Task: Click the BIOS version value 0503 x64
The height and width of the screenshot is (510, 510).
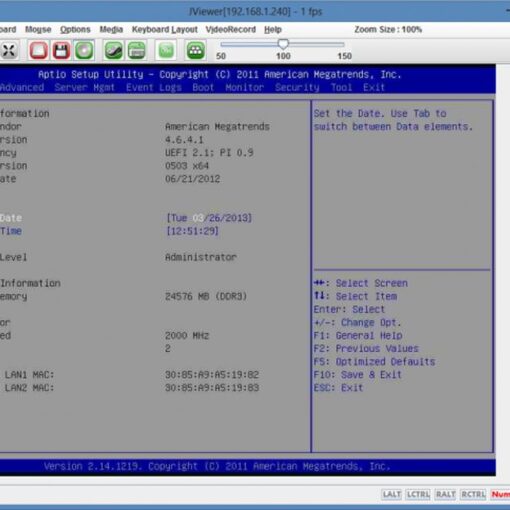Action: 187,166
